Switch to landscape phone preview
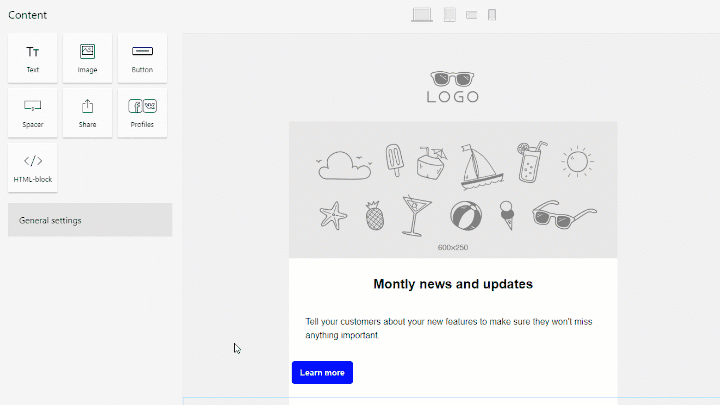Viewport: 720px width, 405px height. point(472,15)
